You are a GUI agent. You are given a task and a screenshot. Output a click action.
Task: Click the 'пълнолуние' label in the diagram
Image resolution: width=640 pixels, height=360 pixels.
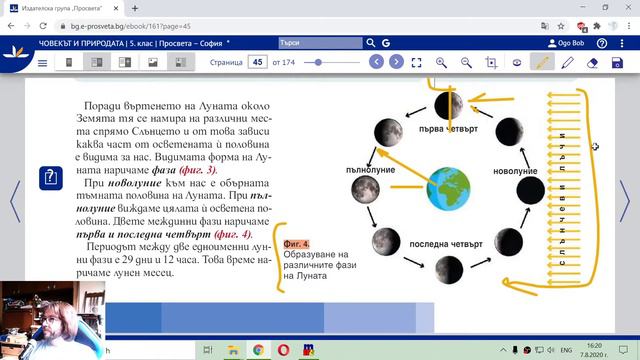click(370, 170)
